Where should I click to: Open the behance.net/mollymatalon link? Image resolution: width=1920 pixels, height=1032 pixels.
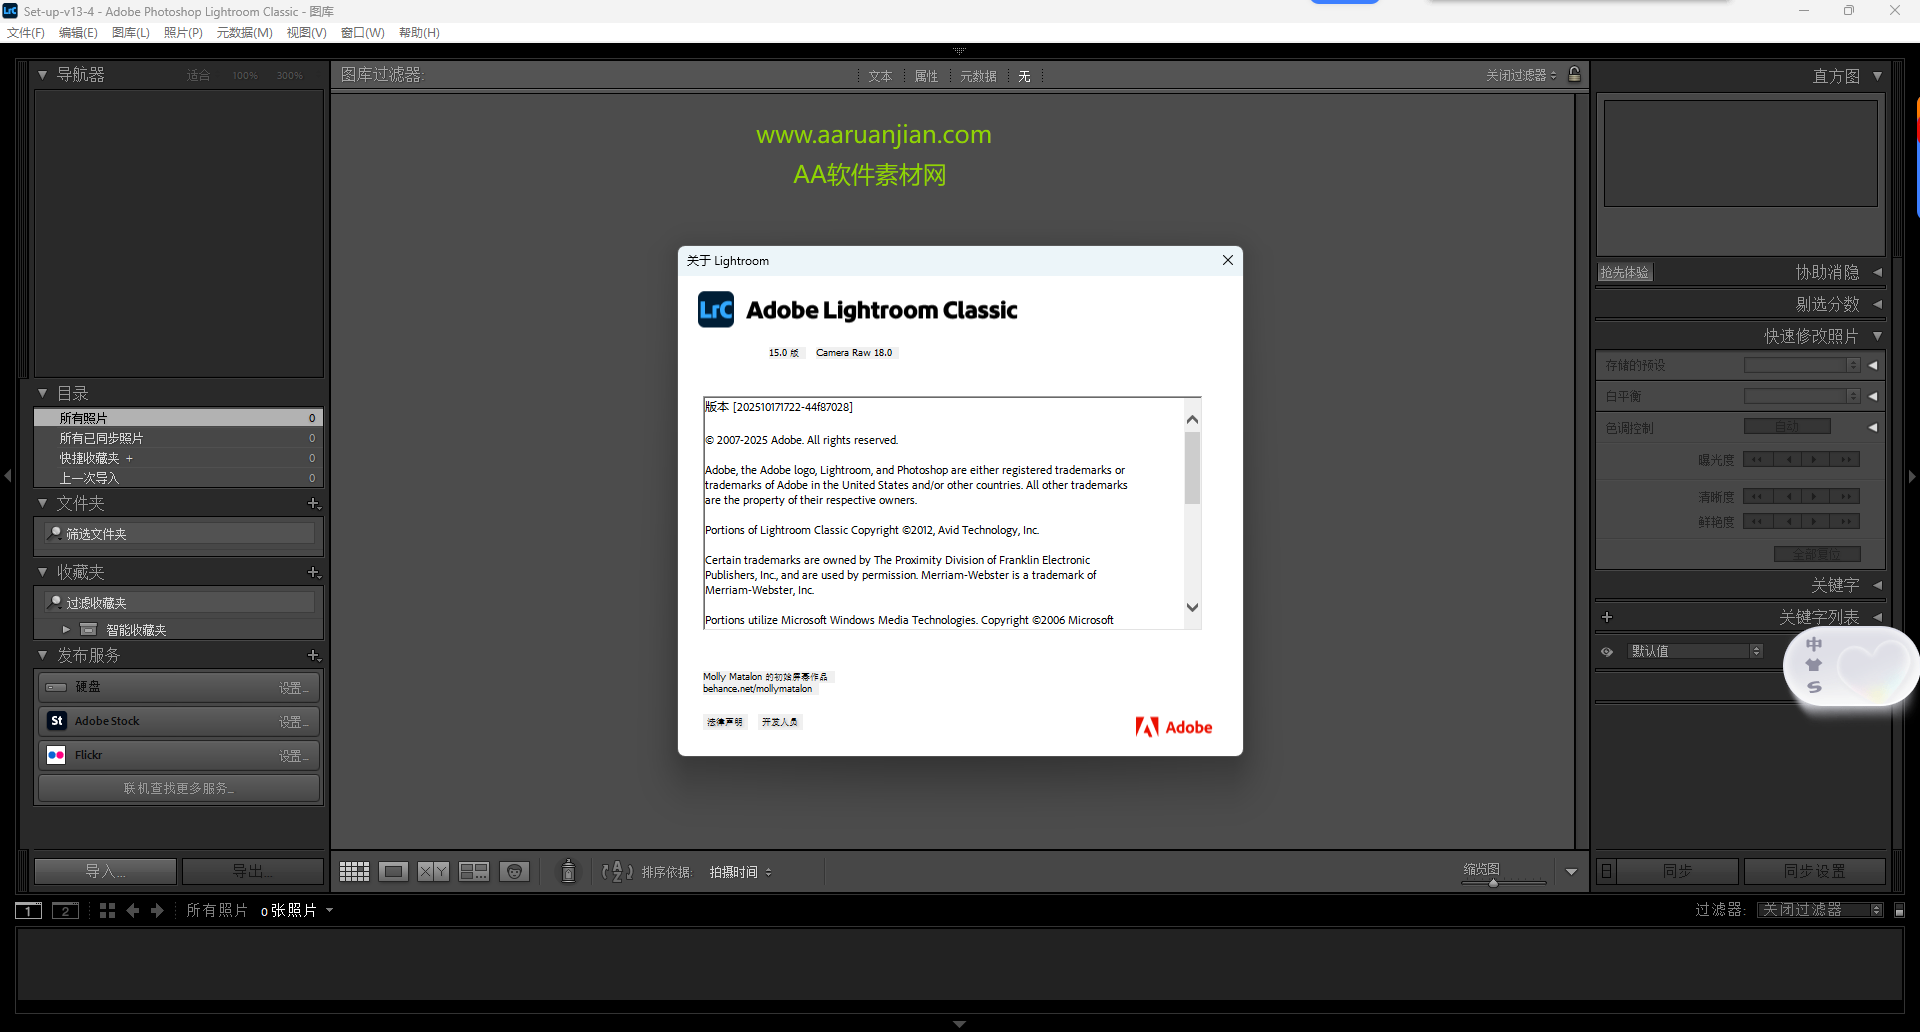[x=760, y=688]
